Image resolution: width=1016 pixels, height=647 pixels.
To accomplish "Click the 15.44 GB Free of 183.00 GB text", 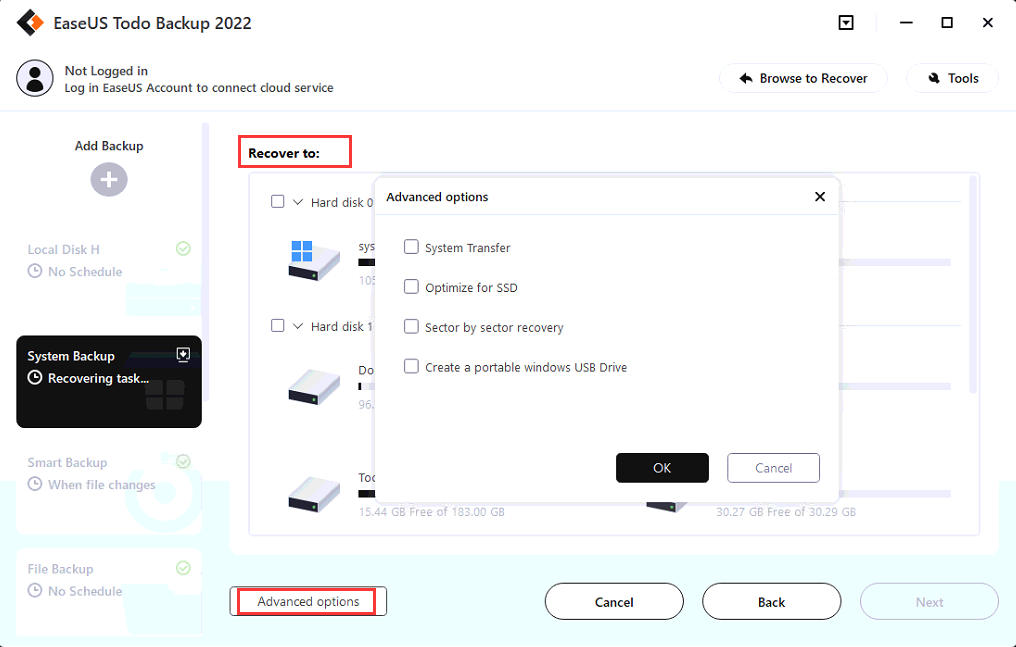I will pyautogui.click(x=432, y=512).
